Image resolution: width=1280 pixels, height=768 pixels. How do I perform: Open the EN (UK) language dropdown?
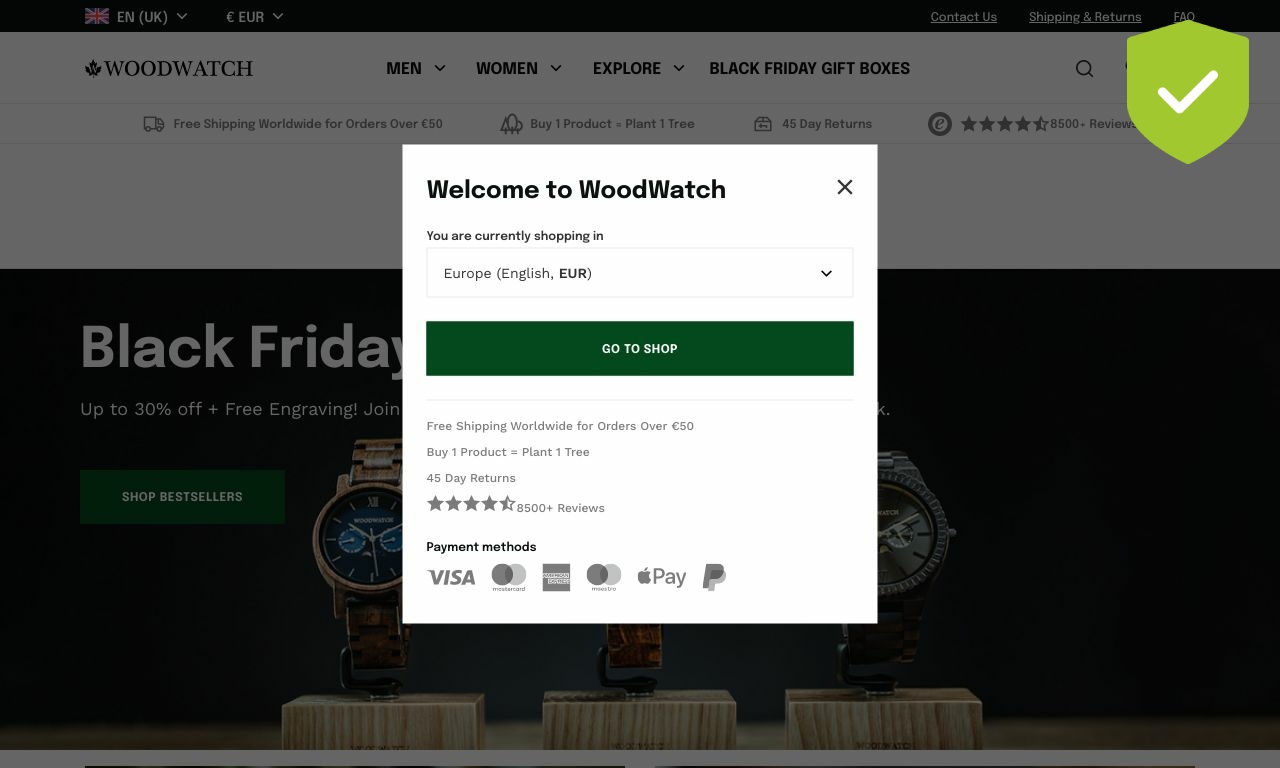[136, 16]
